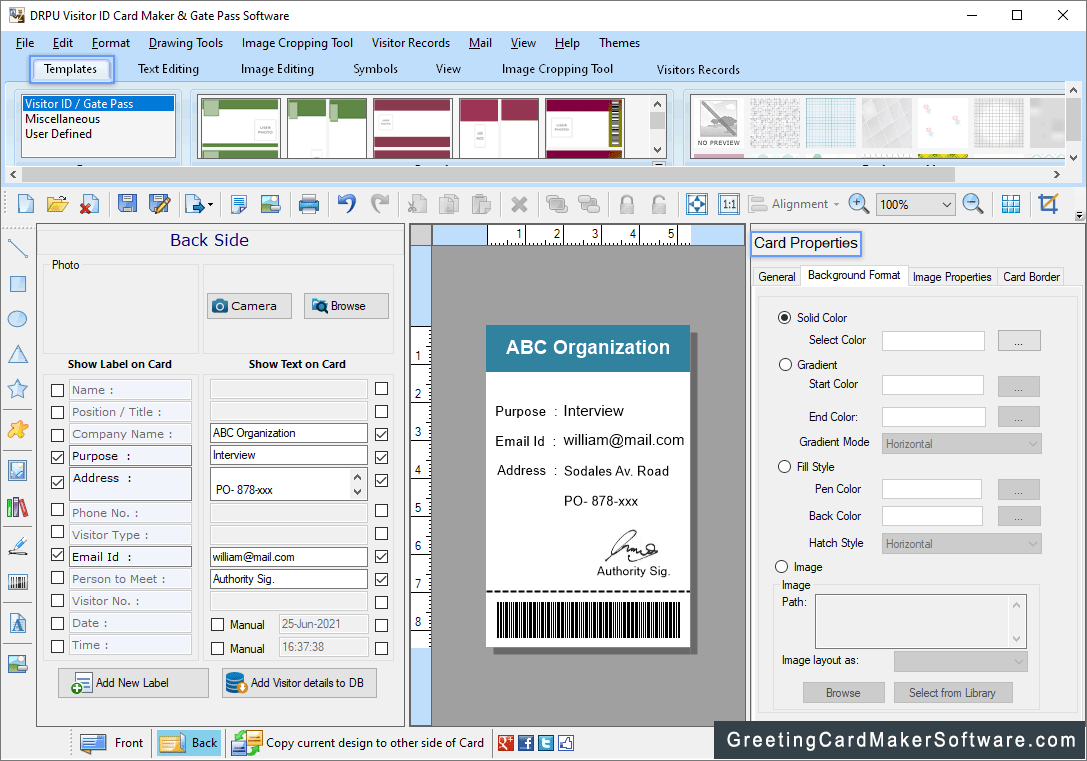The image size is (1087, 761).
Task: Open the Visitor Records menu
Action: pyautogui.click(x=410, y=43)
